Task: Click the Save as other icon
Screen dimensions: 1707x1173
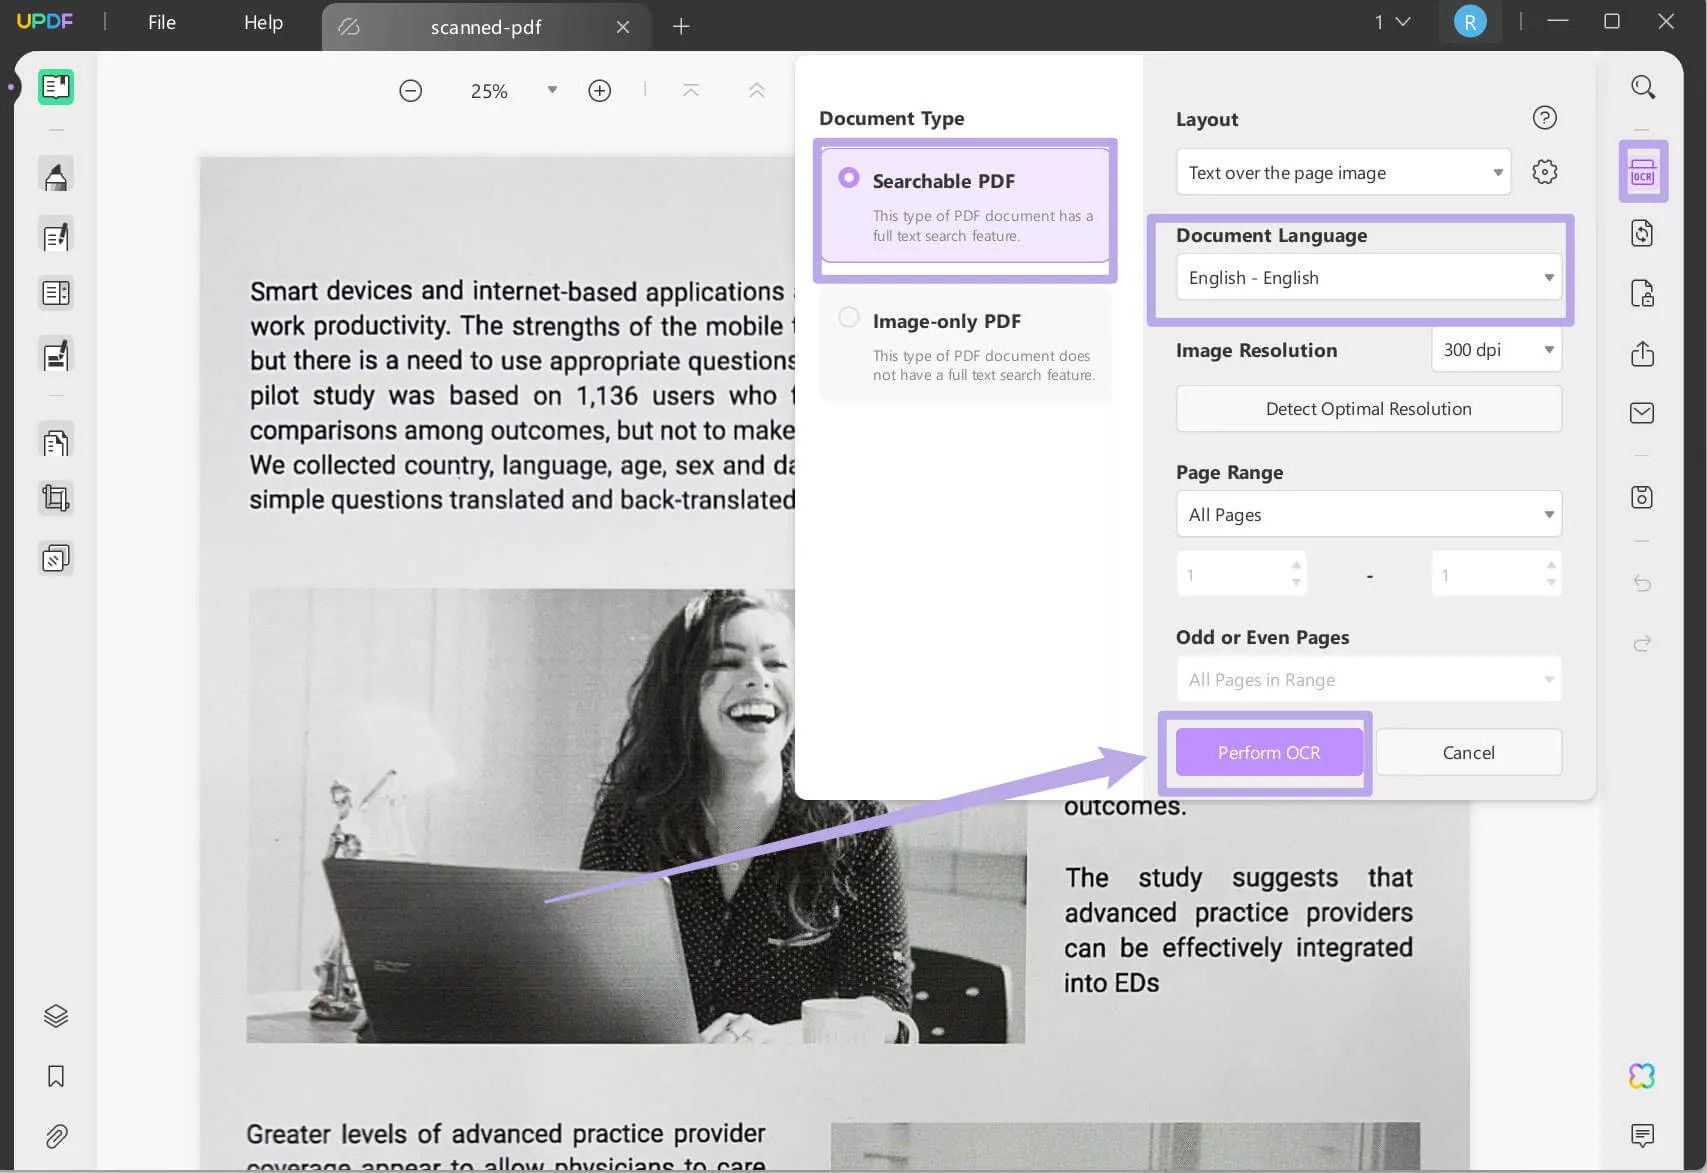Action: [1643, 497]
